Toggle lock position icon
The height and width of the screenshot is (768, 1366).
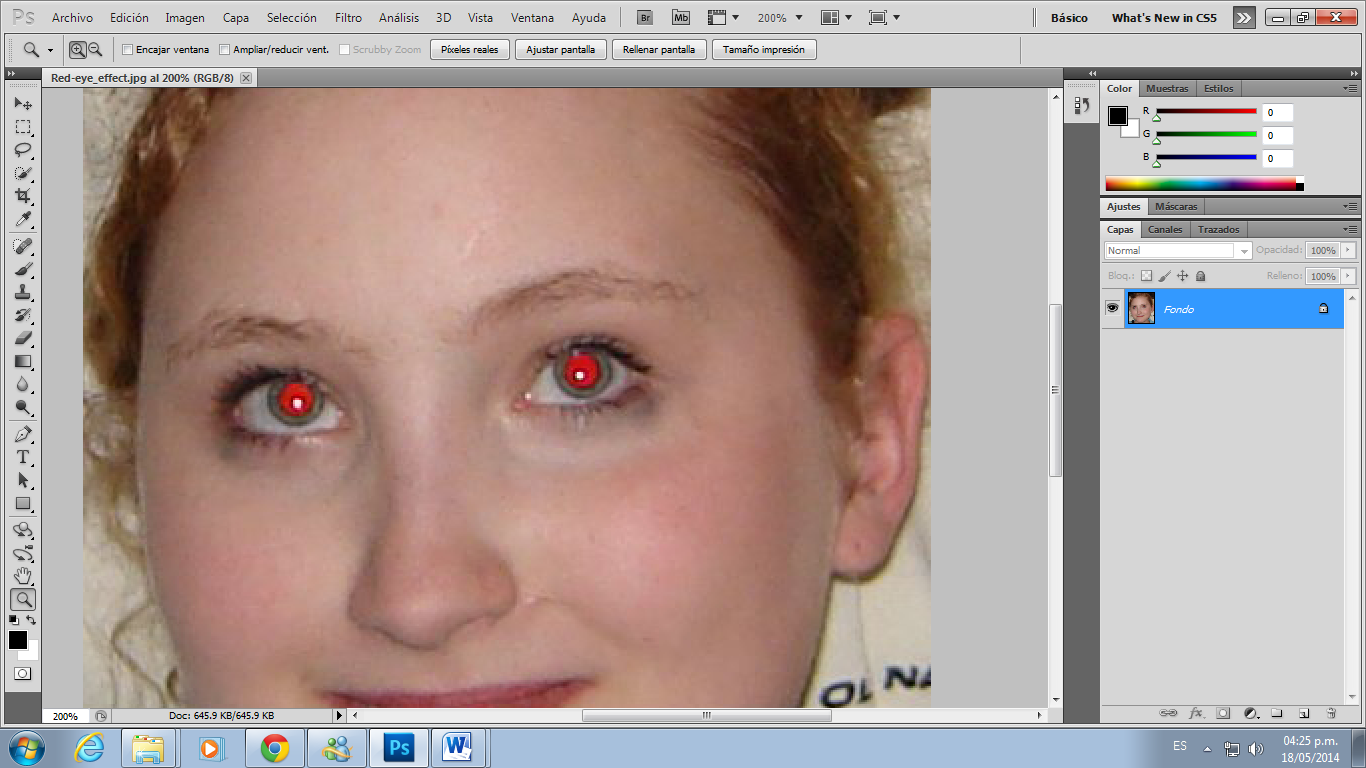[1182, 276]
